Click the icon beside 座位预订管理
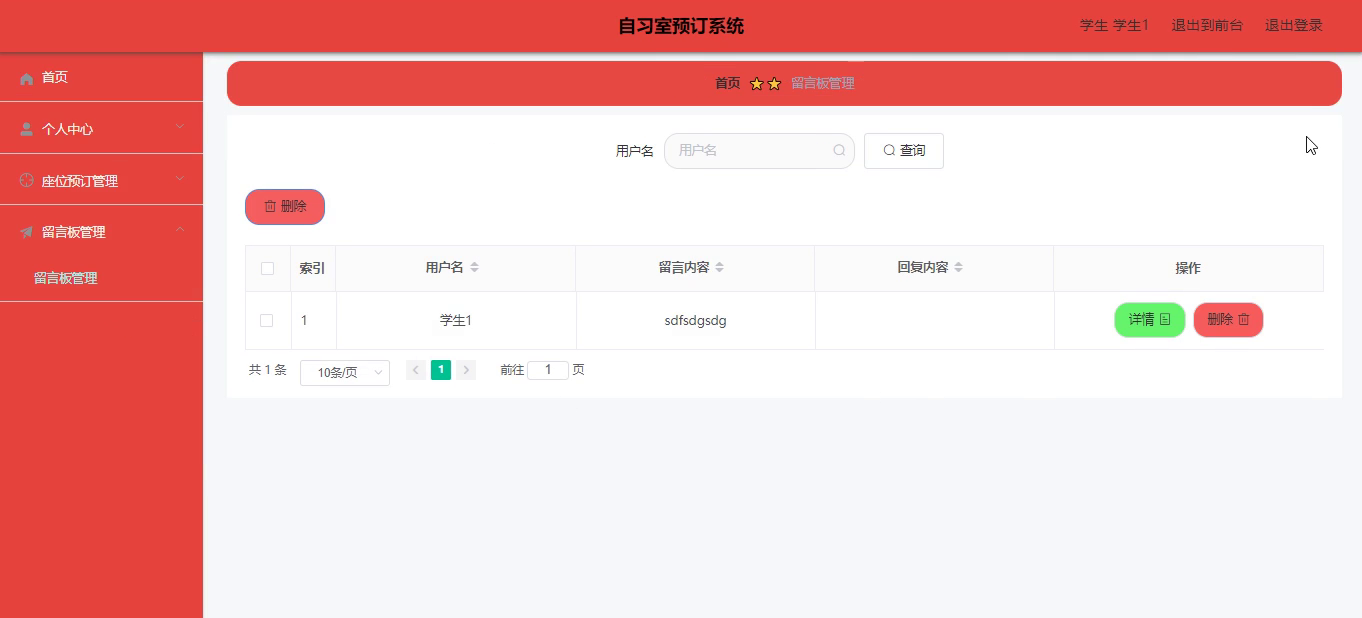This screenshot has width=1362, height=618. click(27, 180)
